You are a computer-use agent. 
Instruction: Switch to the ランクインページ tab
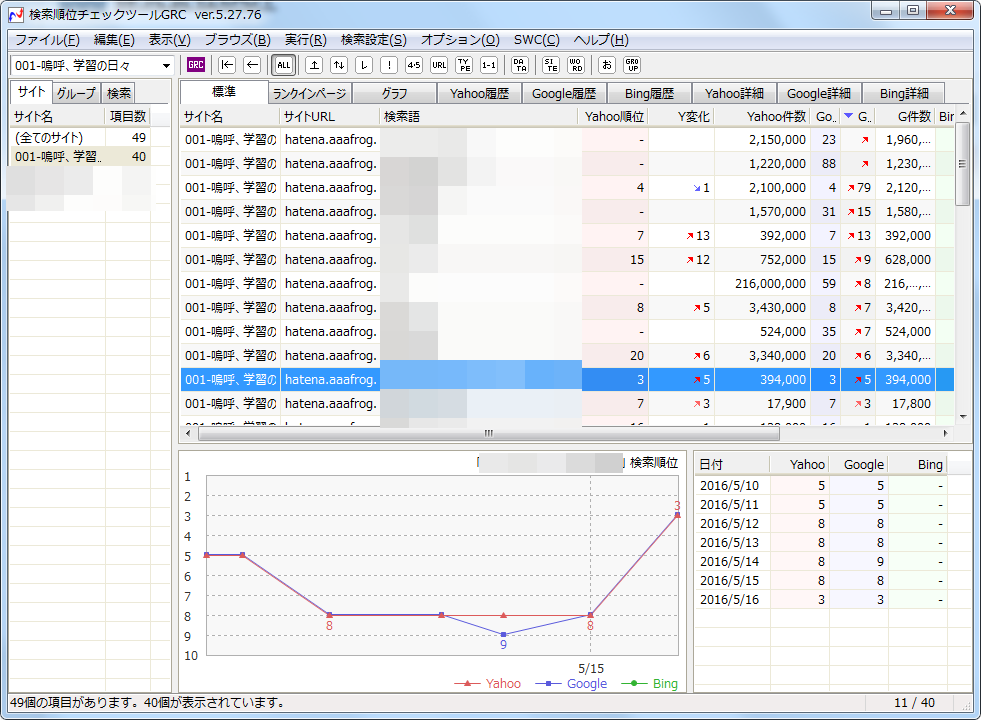(x=310, y=93)
